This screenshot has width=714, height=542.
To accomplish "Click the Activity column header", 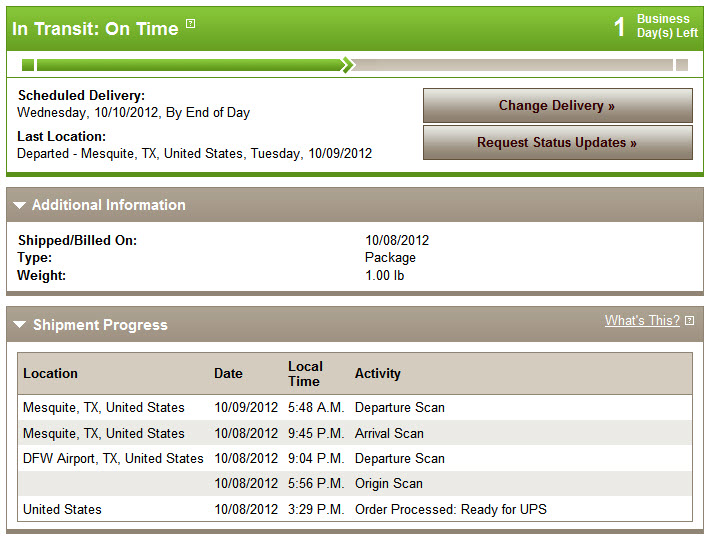I will 377,373.
